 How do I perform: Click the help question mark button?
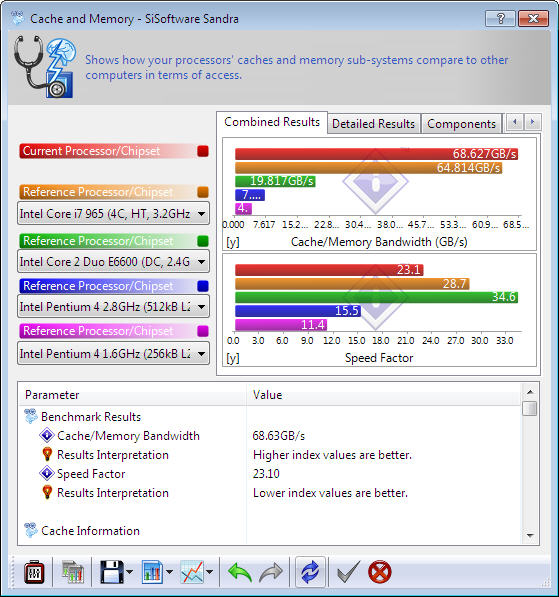(x=500, y=18)
